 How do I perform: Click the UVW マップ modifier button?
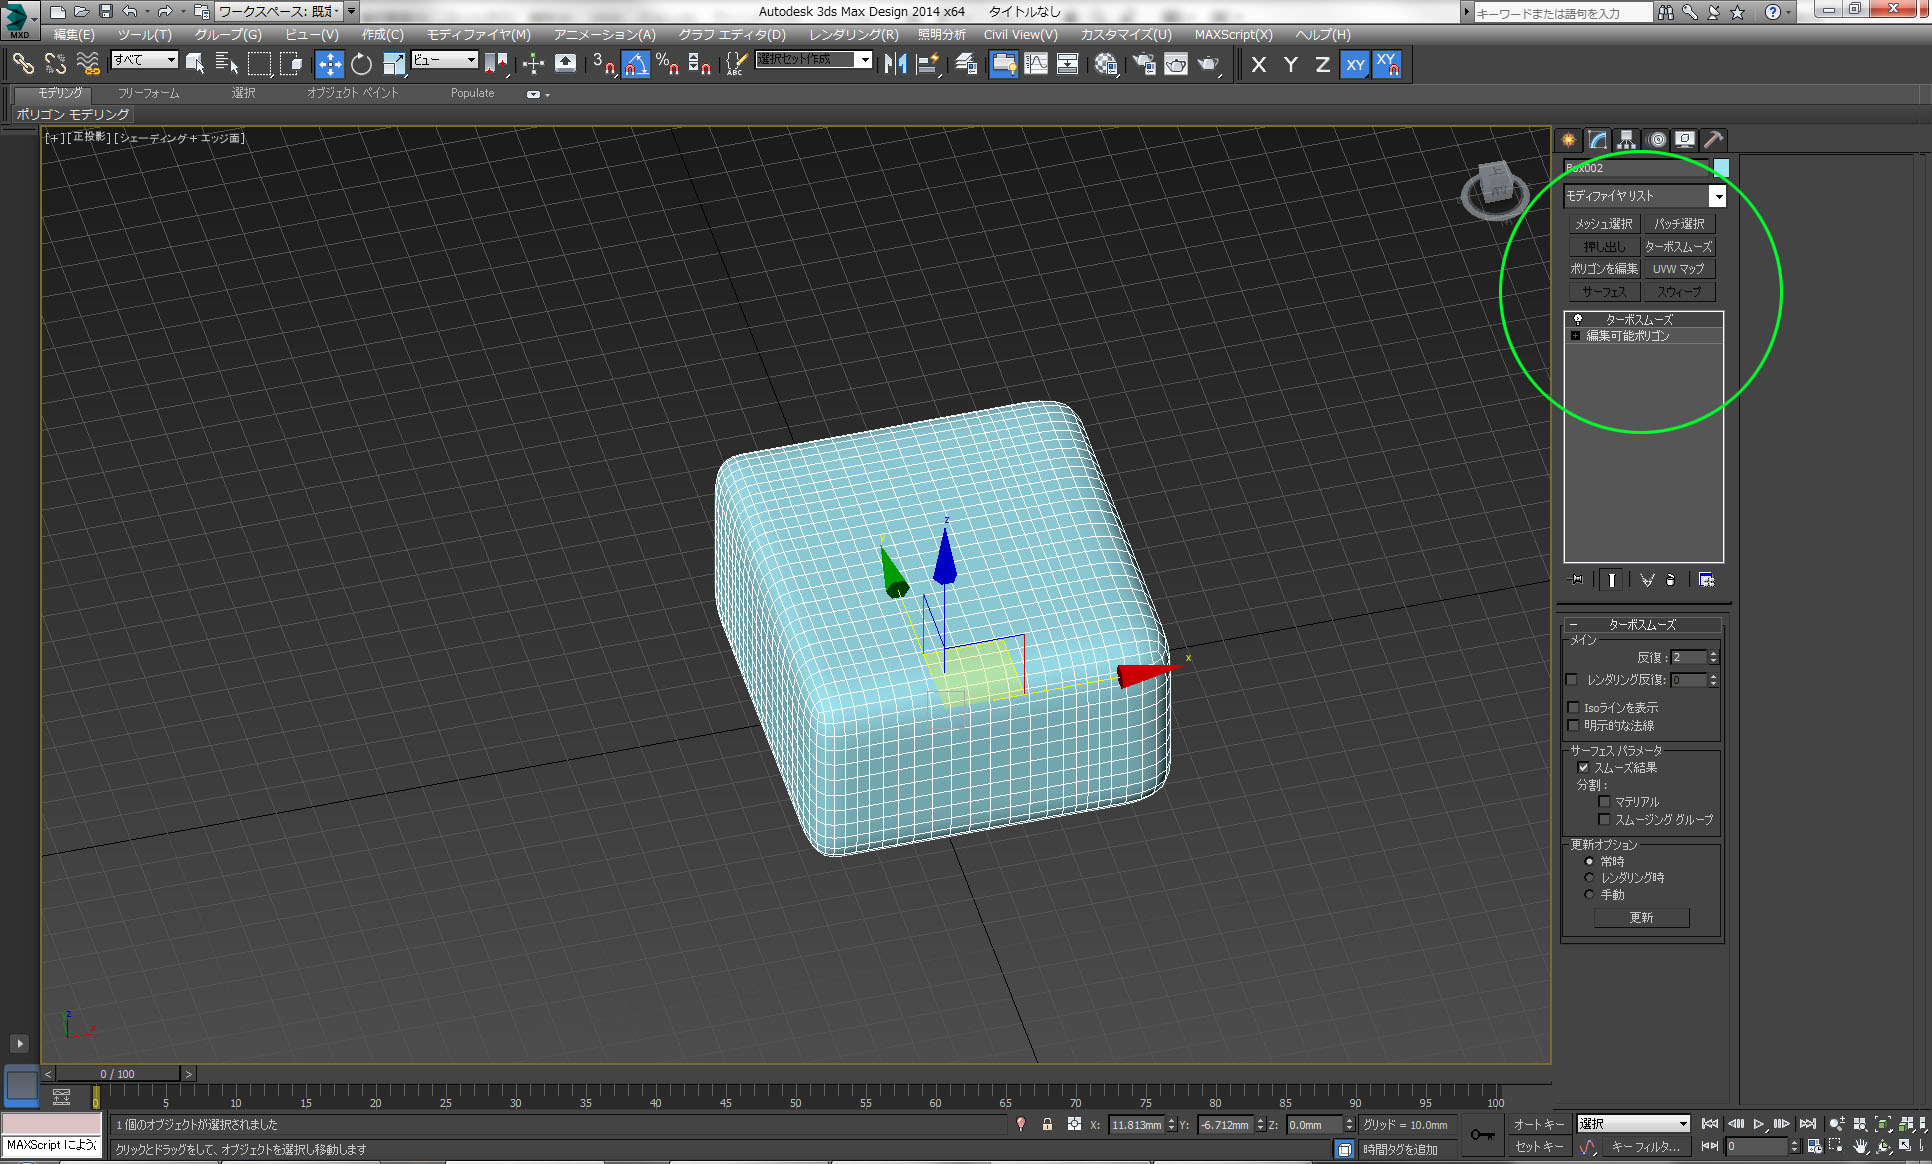click(x=1678, y=269)
